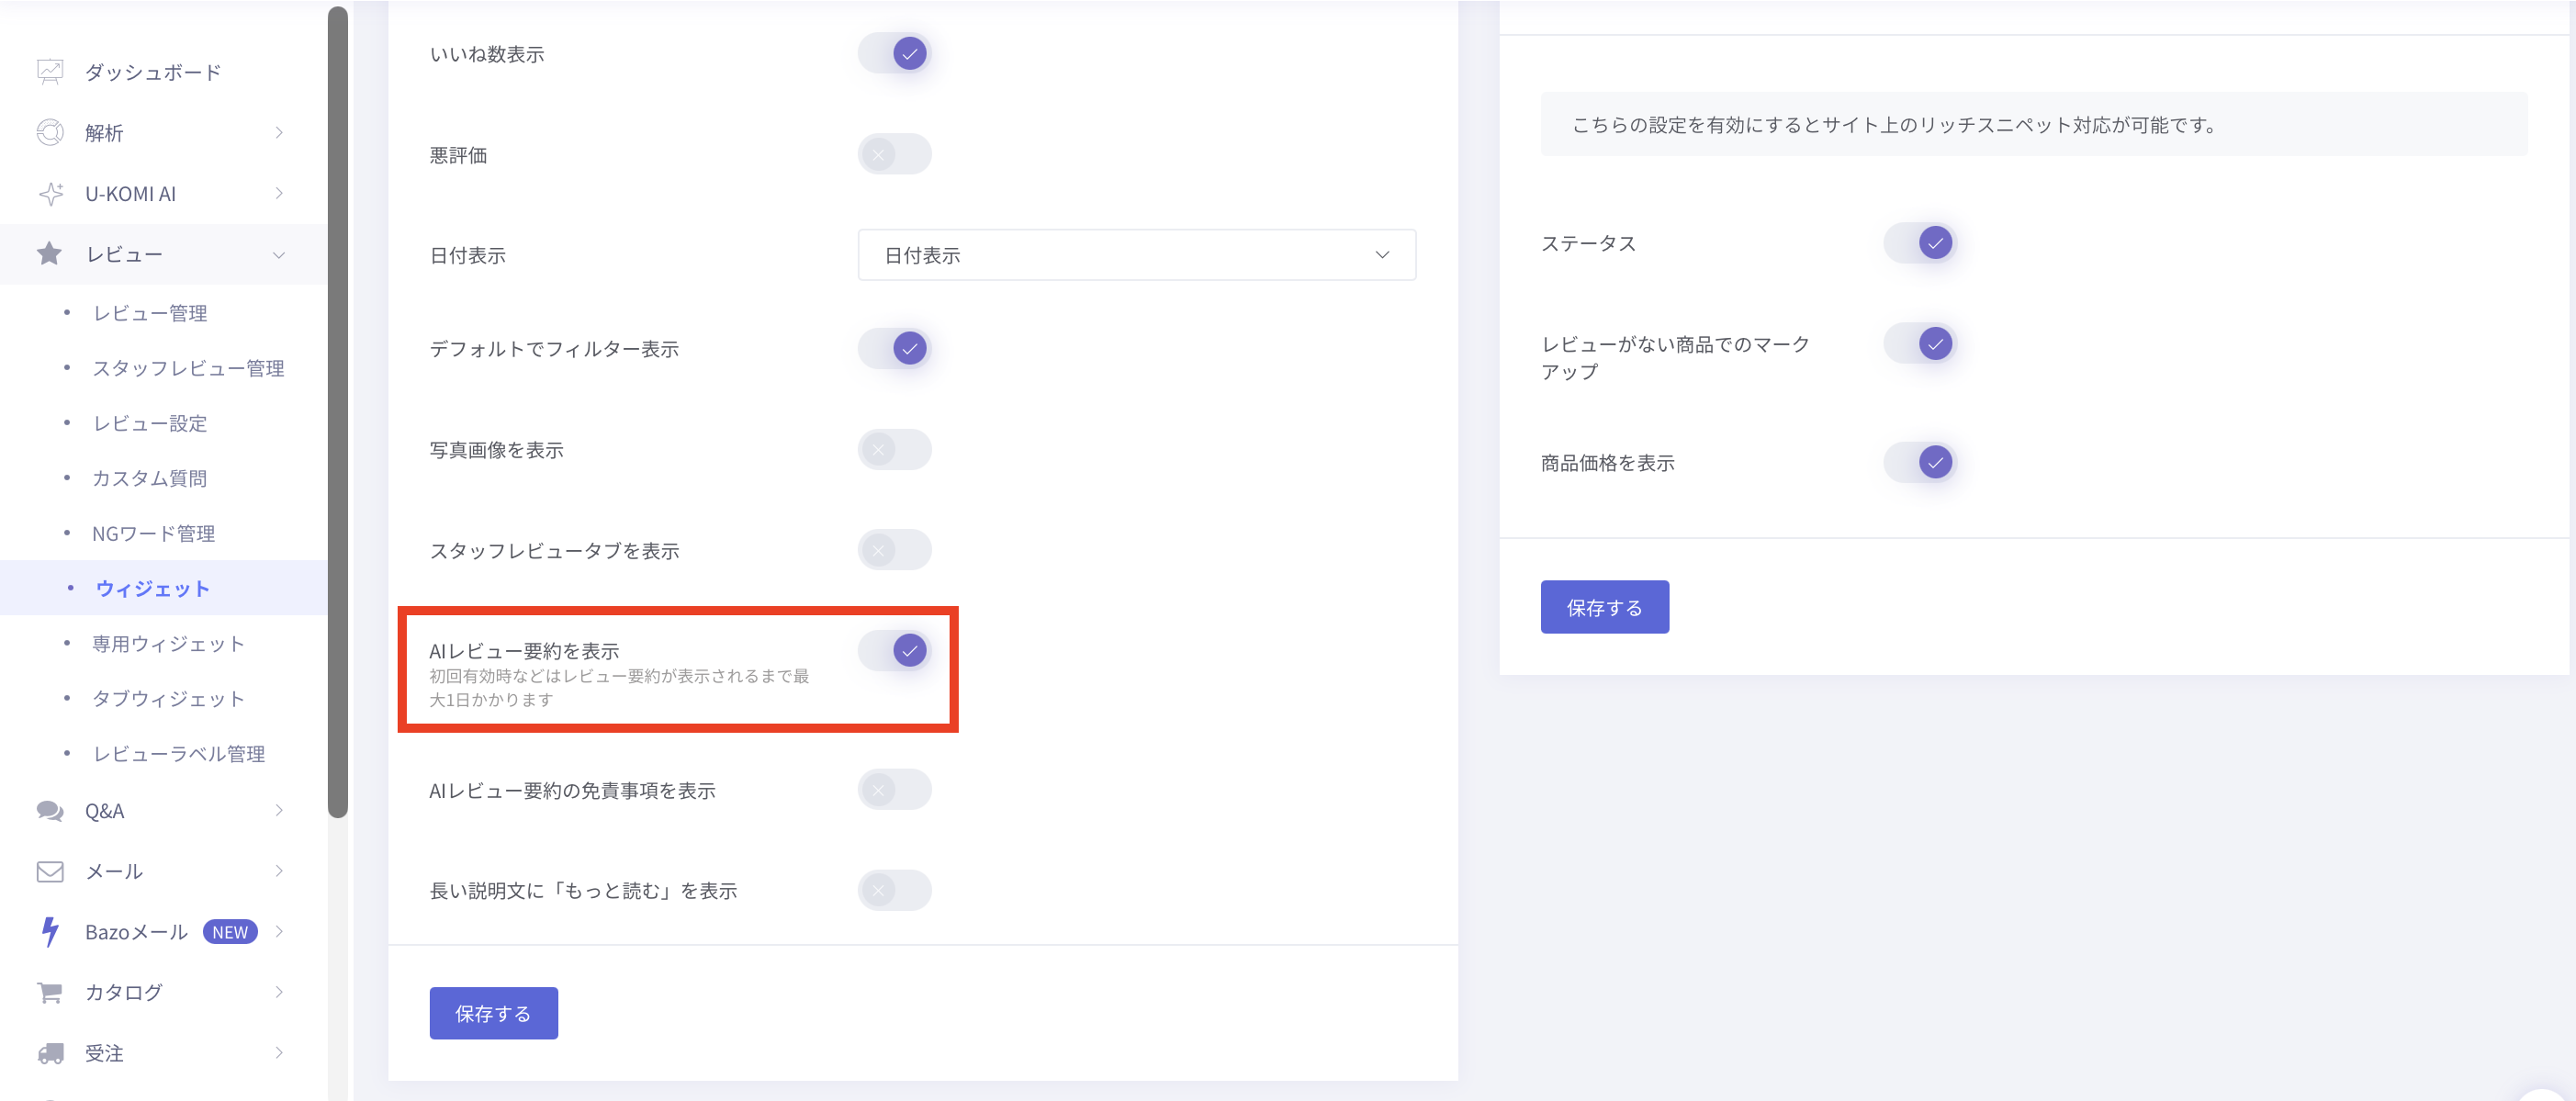Click the sidebar vertical scrollbar

point(338,410)
